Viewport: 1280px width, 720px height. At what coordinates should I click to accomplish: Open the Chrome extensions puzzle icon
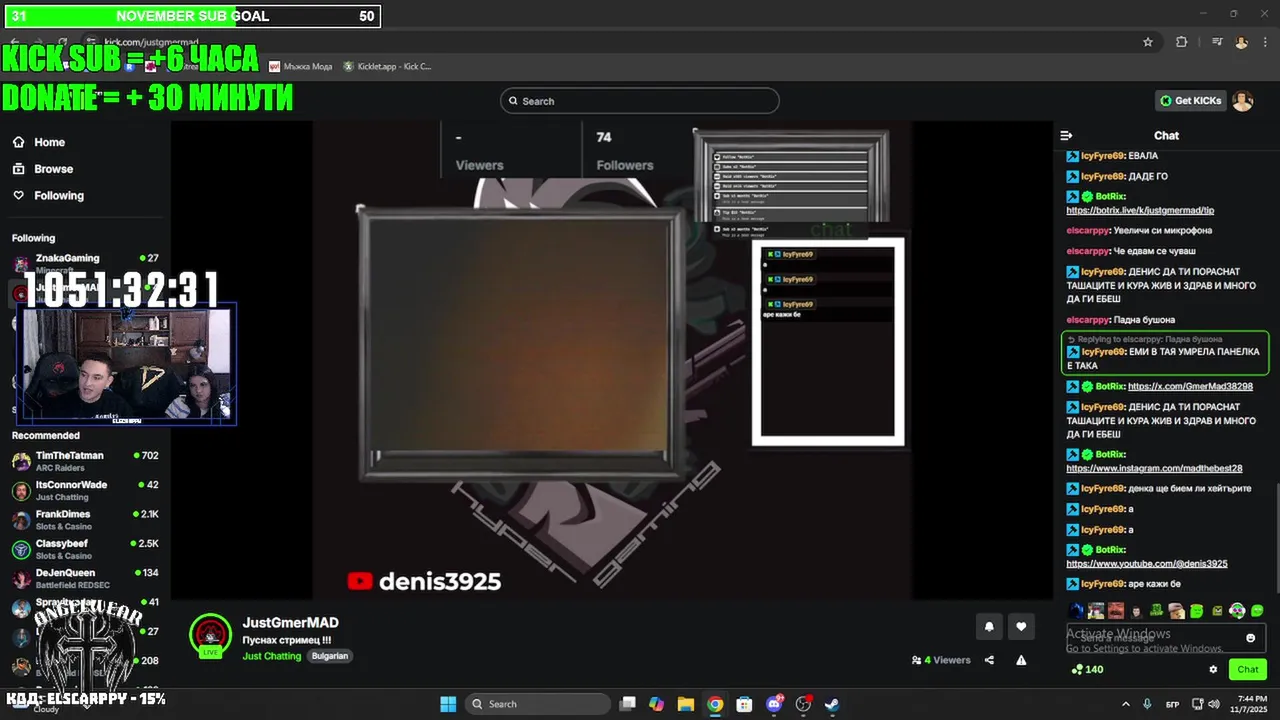pyautogui.click(x=1182, y=42)
